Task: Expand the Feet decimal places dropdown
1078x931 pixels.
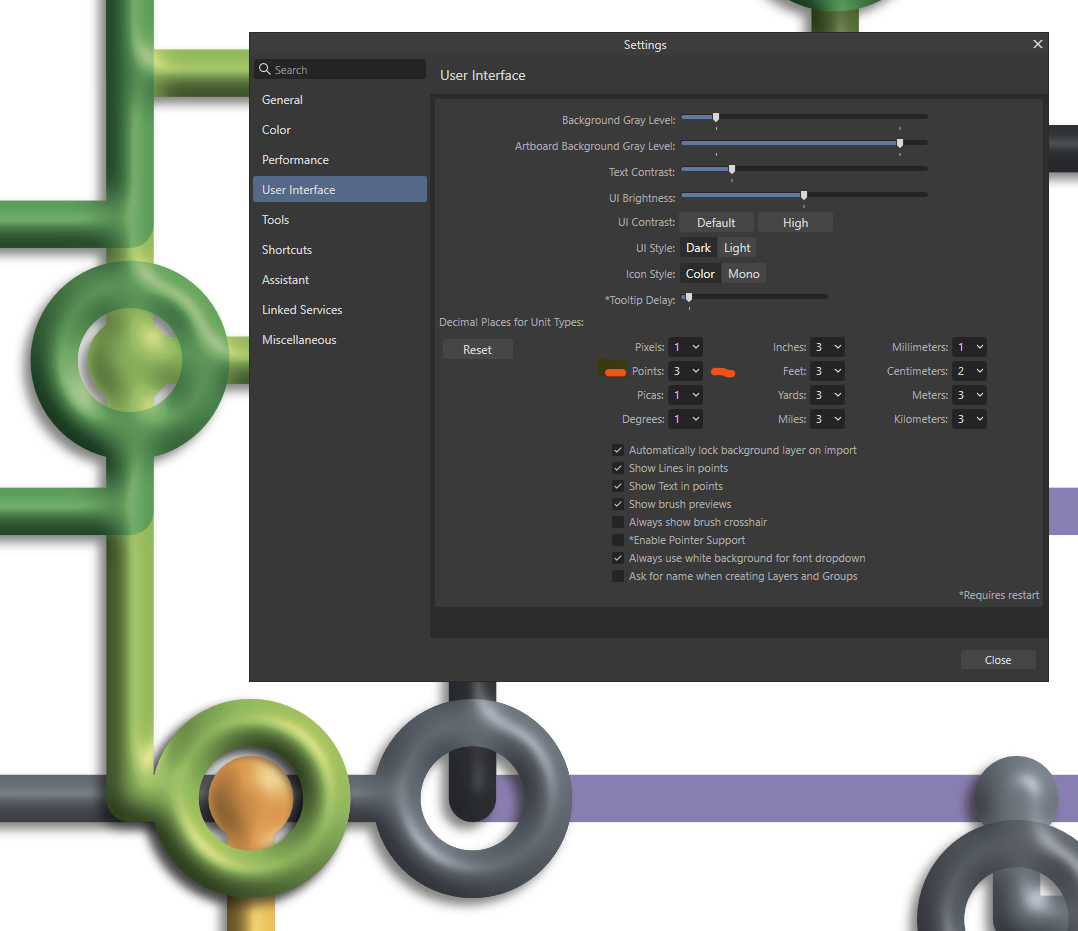Action: (x=827, y=371)
